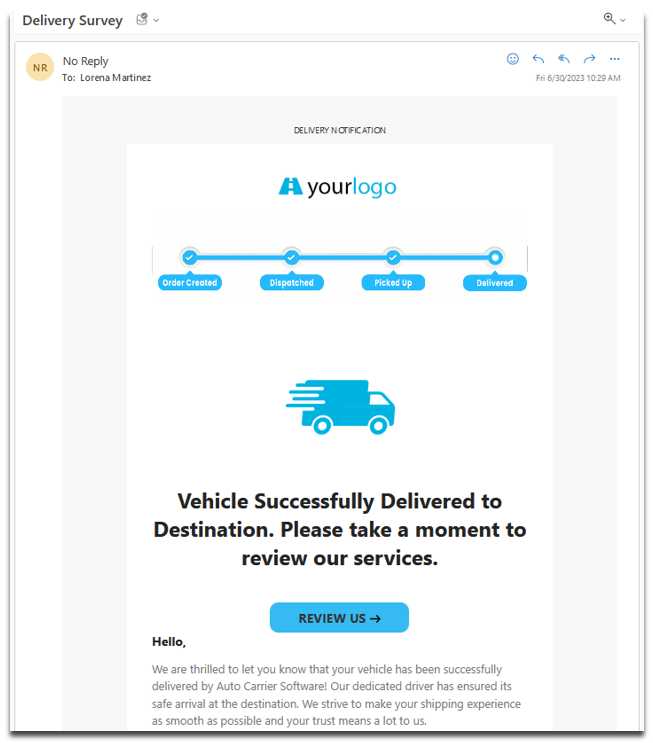Reply to the email using the arrow icon
This screenshot has width=653, height=743.
(x=538, y=59)
